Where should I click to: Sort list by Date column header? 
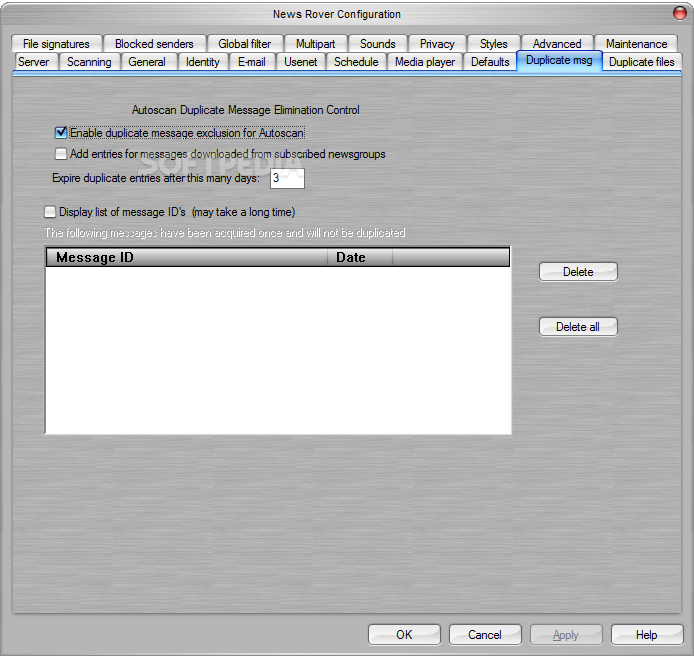coord(359,257)
